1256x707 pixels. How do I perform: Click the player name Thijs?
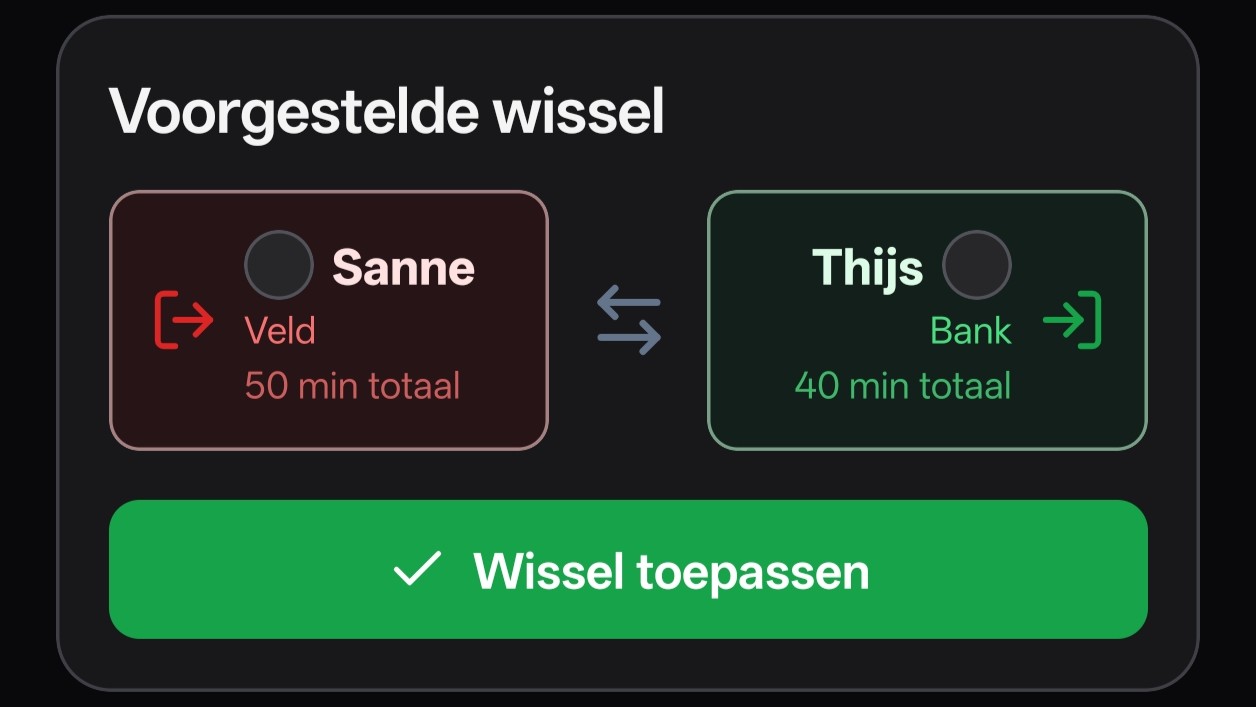[867, 267]
